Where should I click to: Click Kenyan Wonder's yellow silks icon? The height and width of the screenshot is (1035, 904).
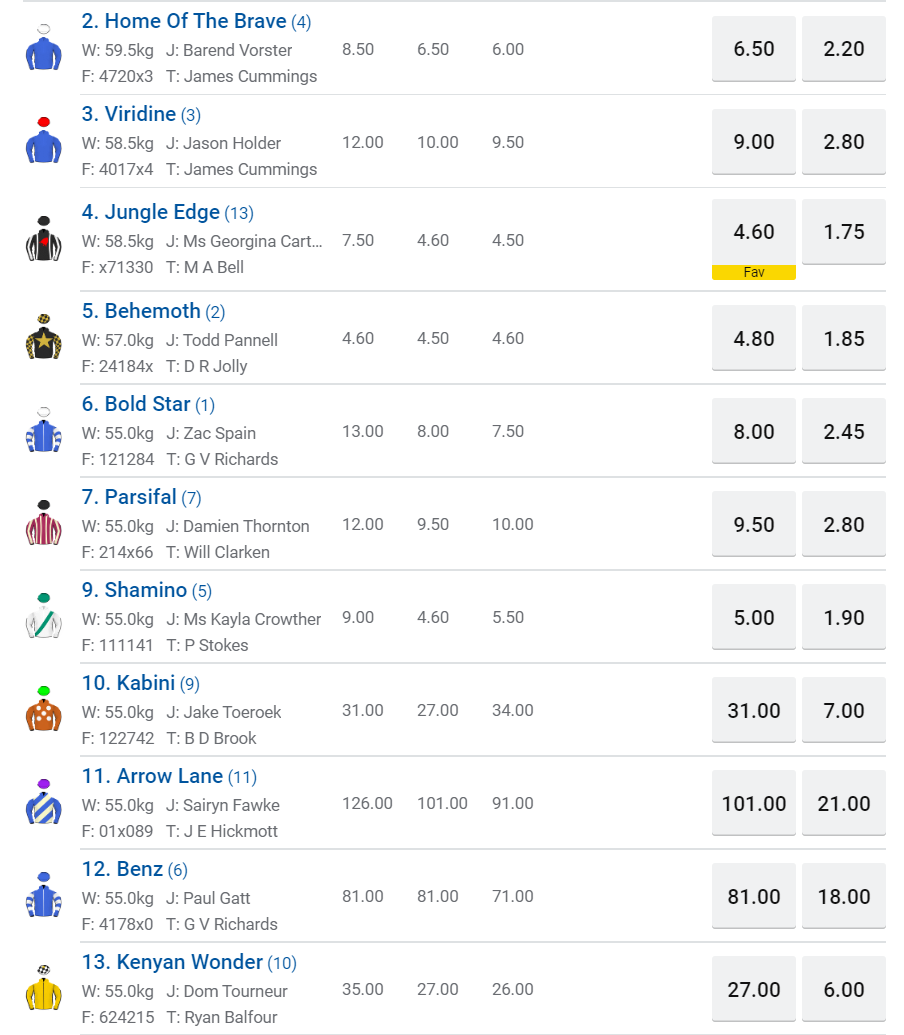pos(43,988)
